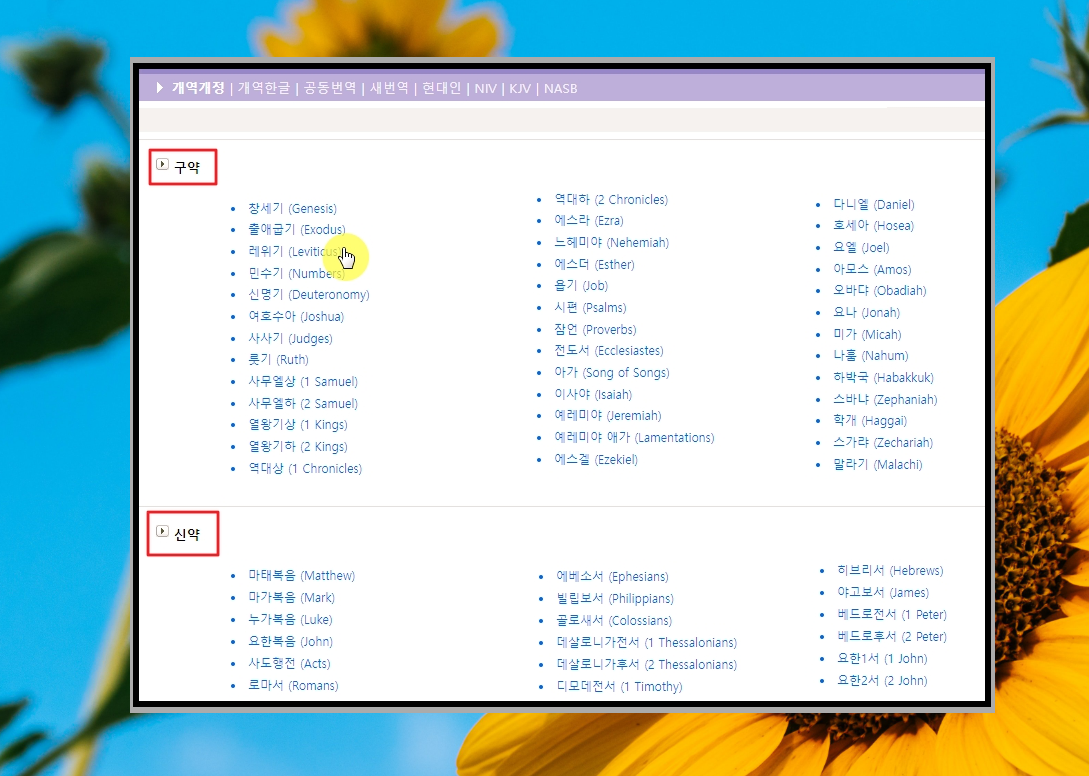This screenshot has width=1089, height=776.
Task: Open 요엘 (Joel)
Action: pyautogui.click(x=861, y=247)
